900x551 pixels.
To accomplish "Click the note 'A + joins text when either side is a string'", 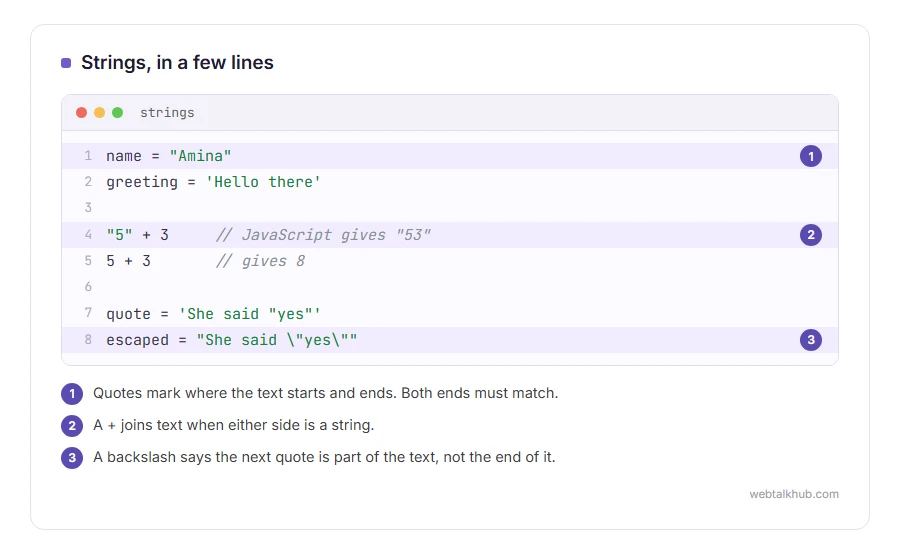I will (x=234, y=425).
